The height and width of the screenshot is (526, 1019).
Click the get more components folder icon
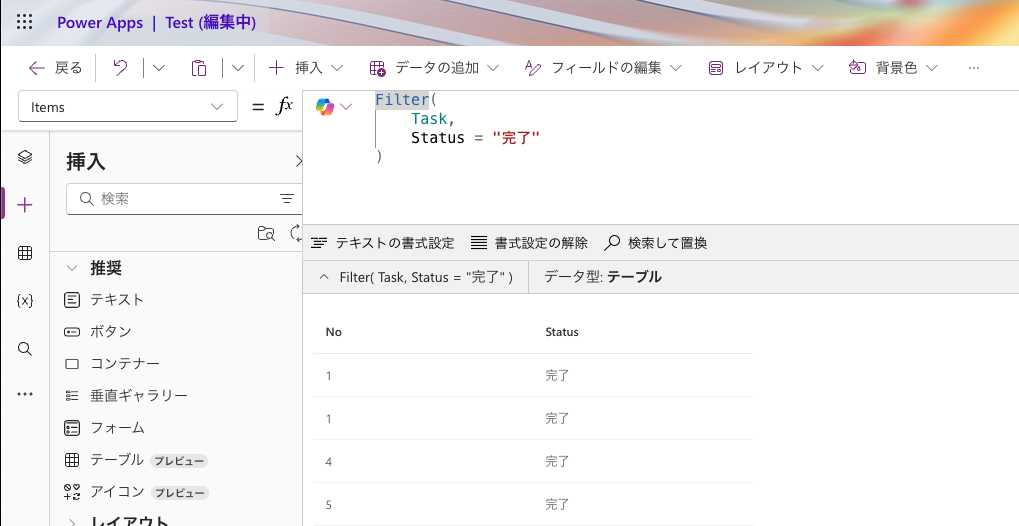(266, 233)
